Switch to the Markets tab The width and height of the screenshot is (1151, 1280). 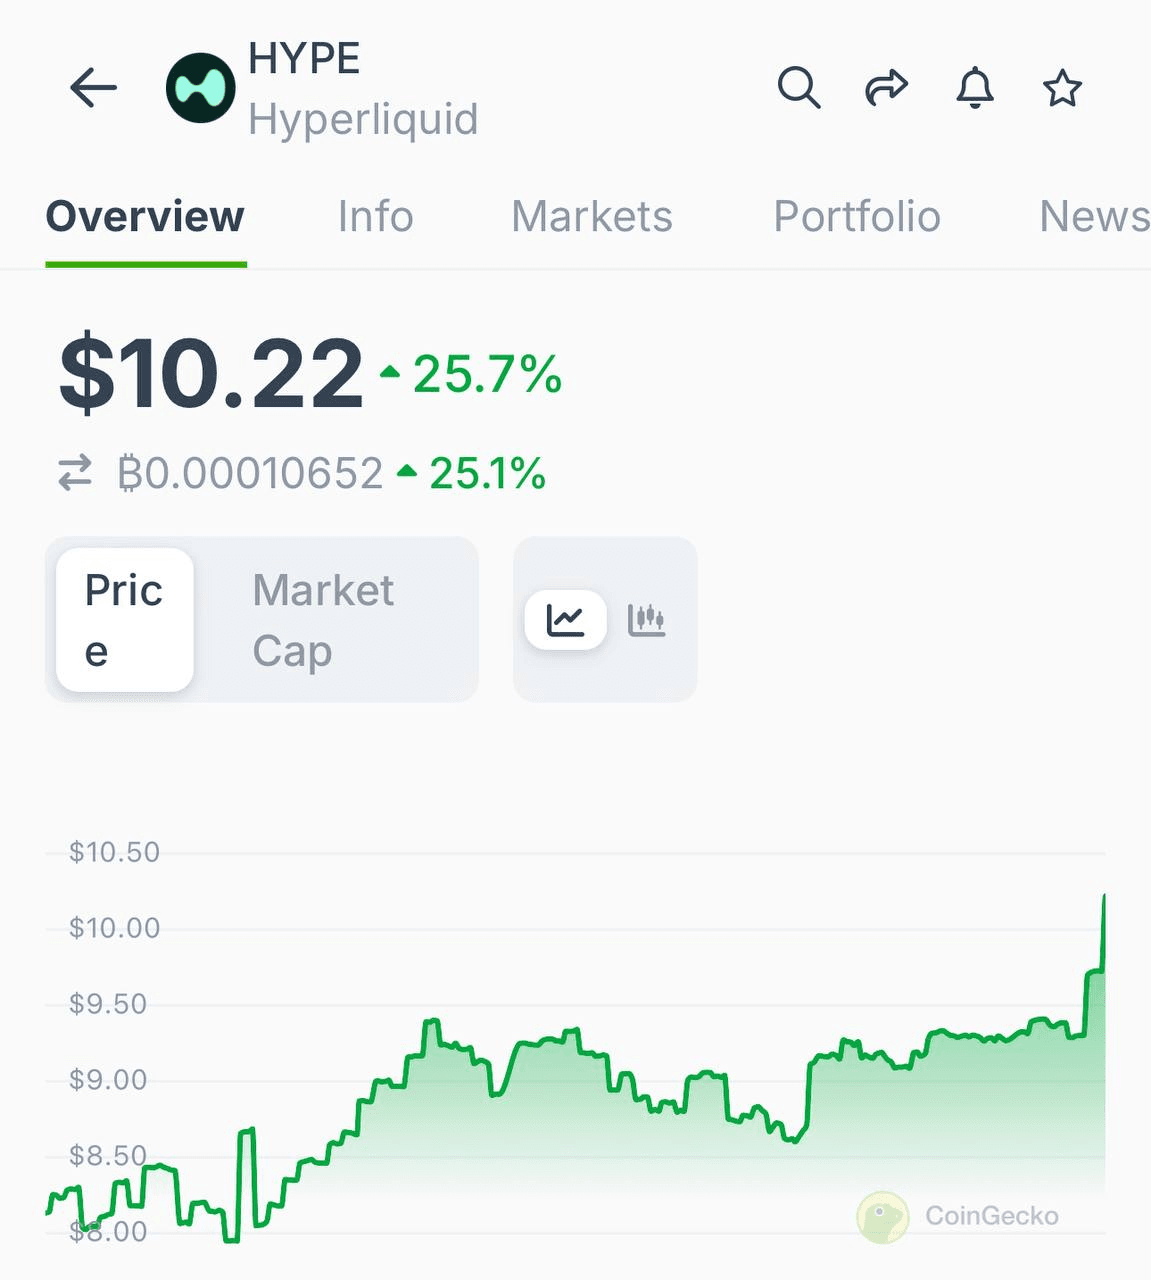pos(592,216)
